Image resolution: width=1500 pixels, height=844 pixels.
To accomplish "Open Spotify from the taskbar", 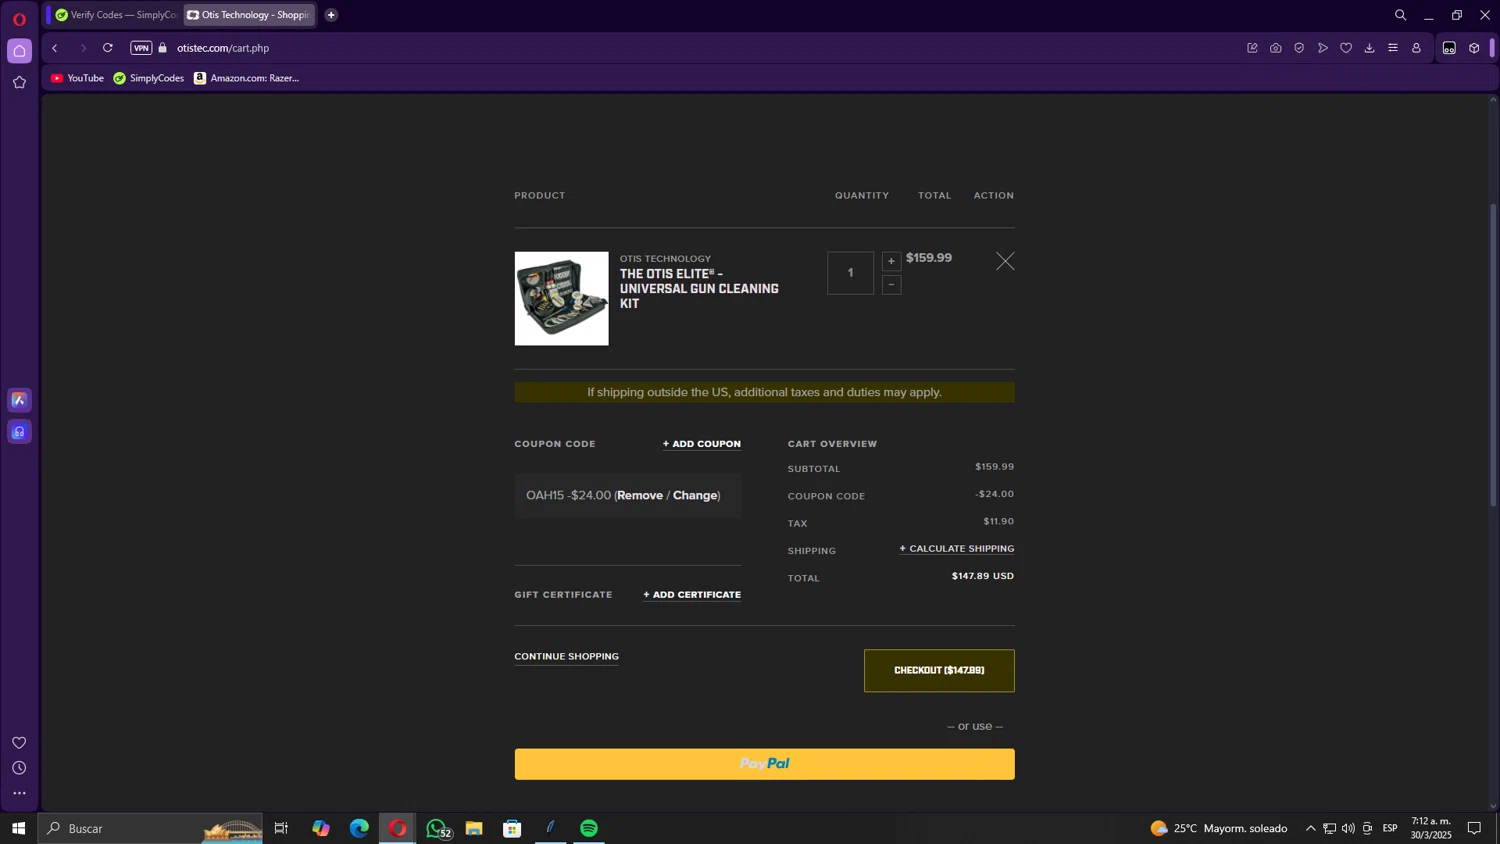I will [589, 828].
